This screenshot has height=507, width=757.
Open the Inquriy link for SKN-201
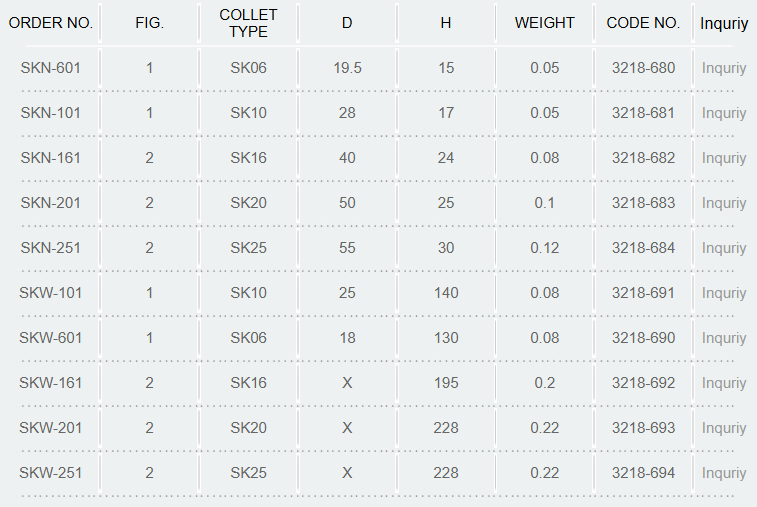coord(724,203)
